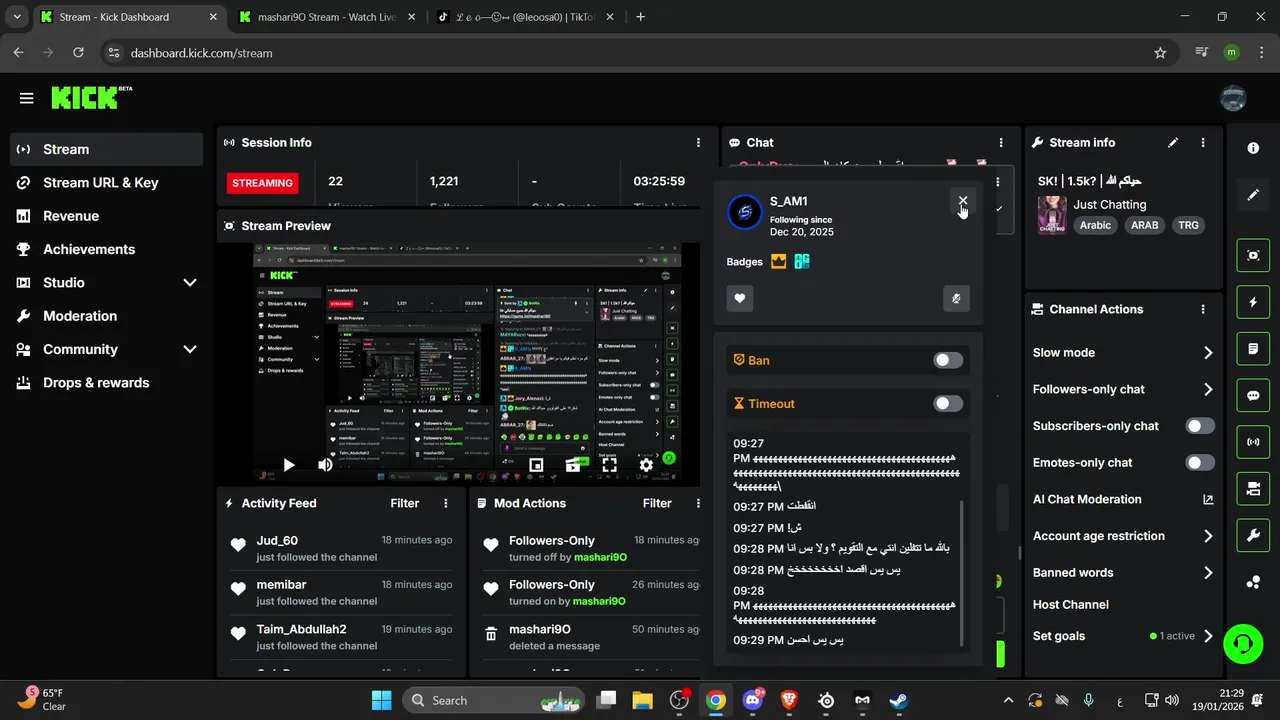Switch to TikTok browser tab

(x=525, y=17)
